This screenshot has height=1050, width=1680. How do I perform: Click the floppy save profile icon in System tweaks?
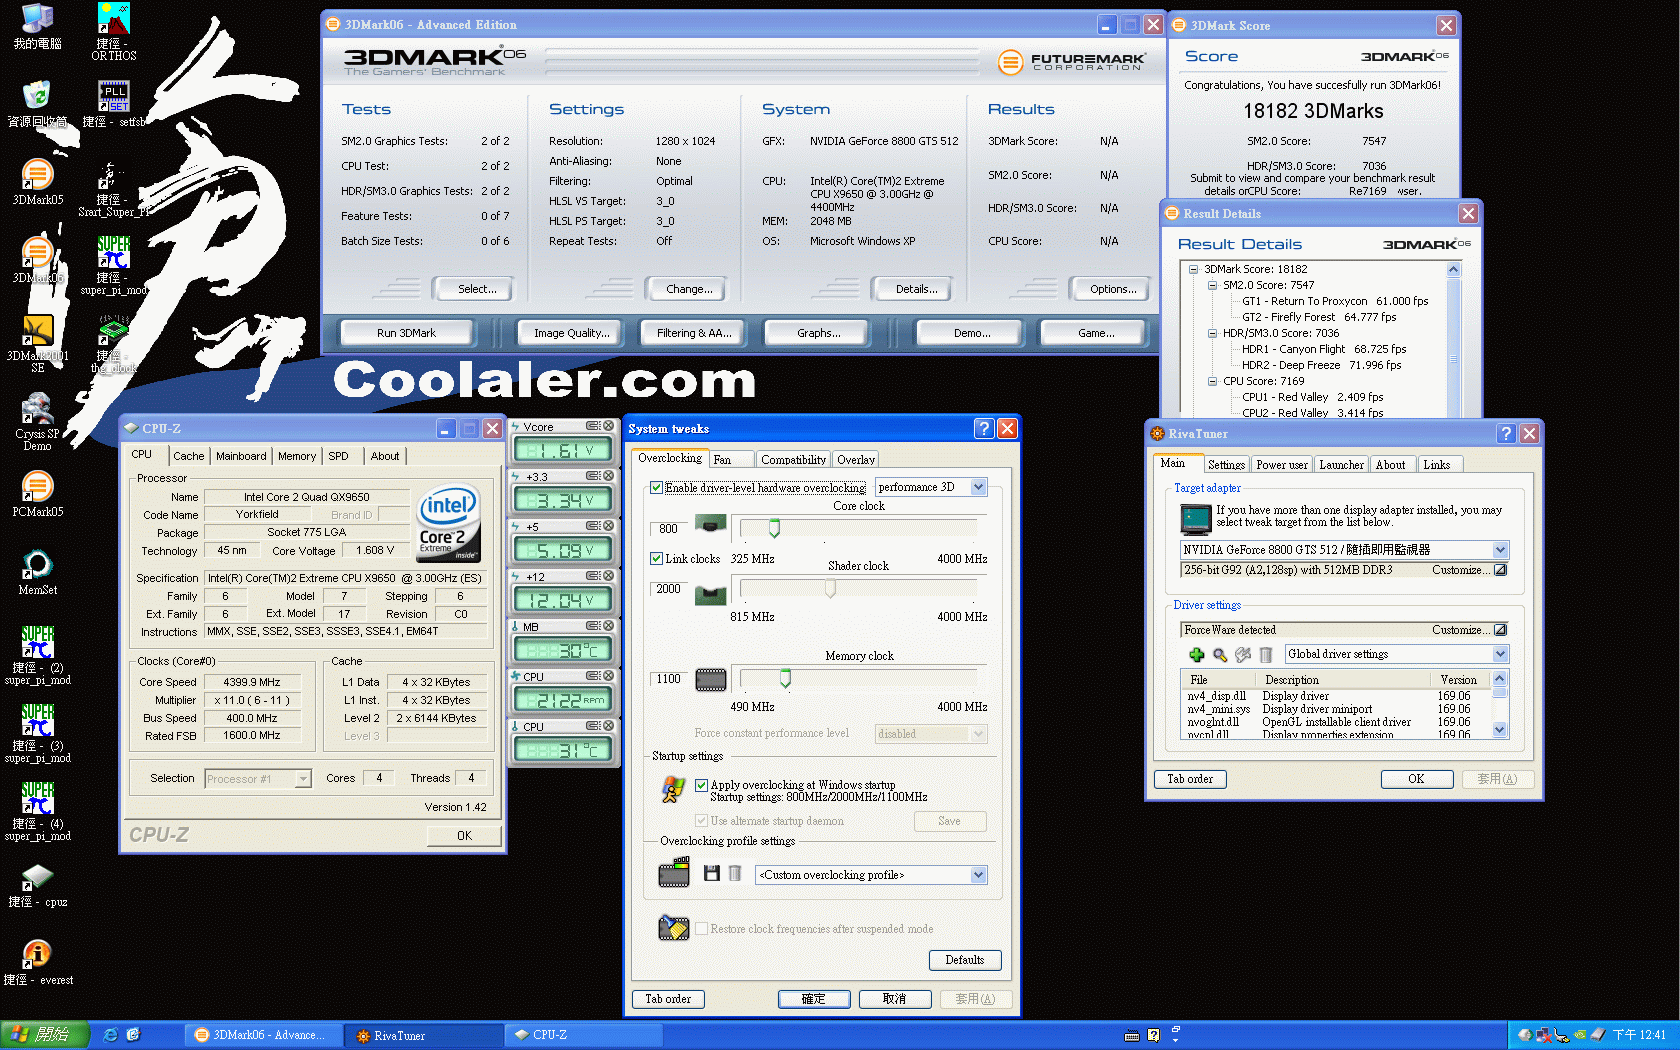[x=712, y=874]
